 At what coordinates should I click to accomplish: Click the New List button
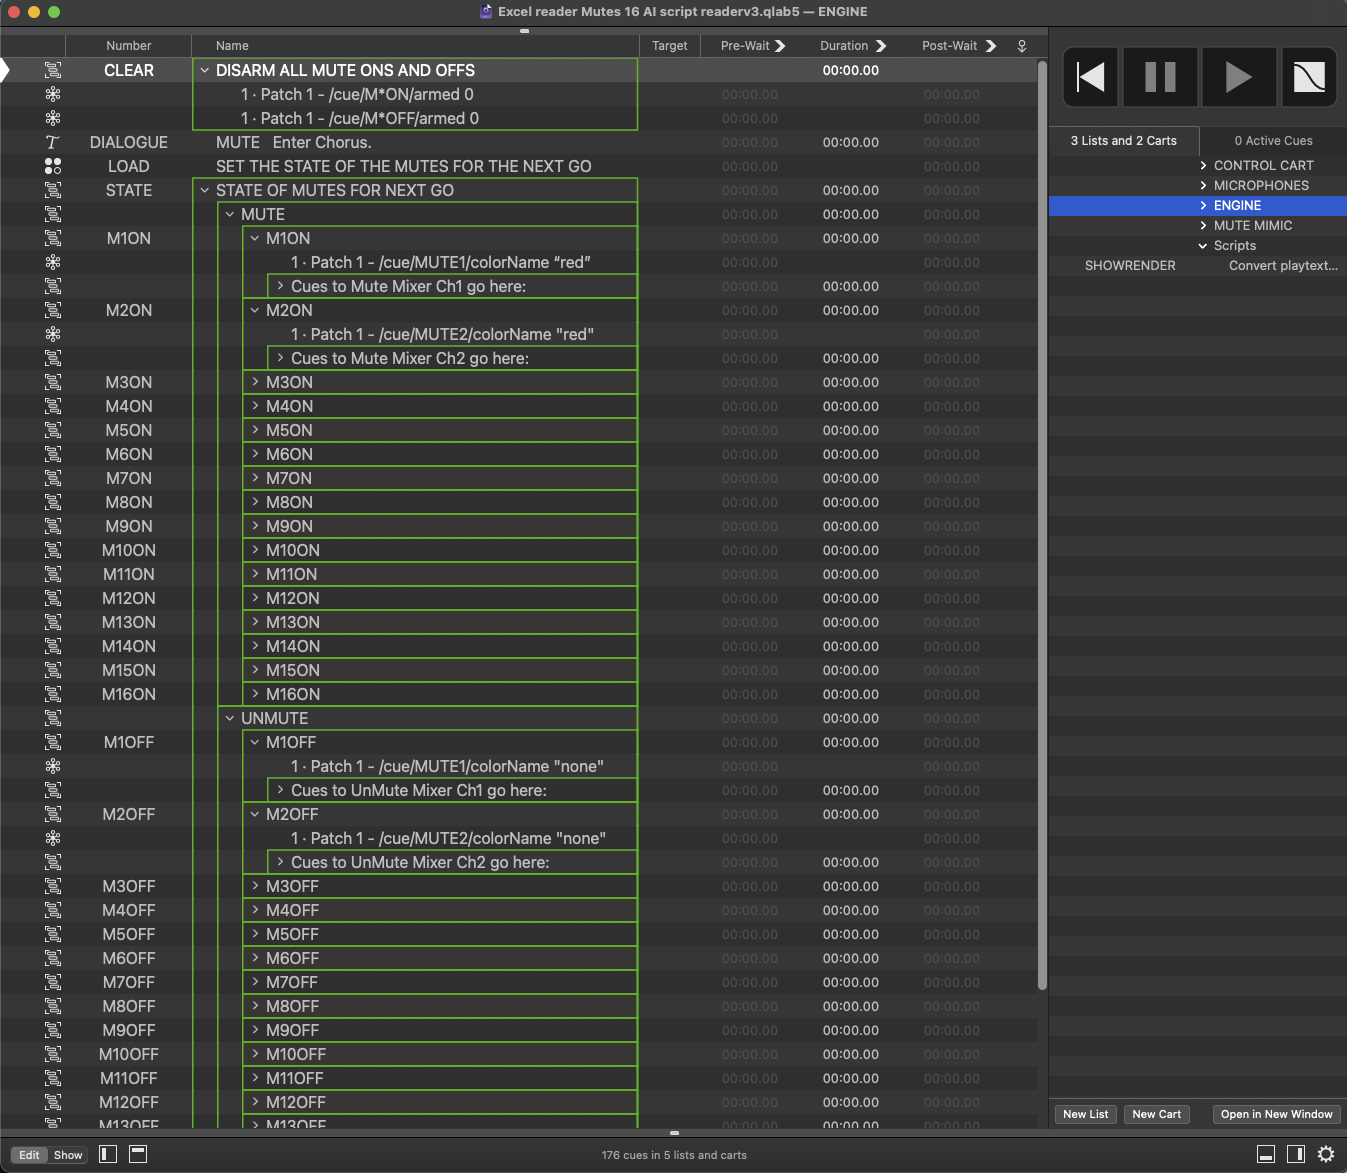(1085, 1114)
